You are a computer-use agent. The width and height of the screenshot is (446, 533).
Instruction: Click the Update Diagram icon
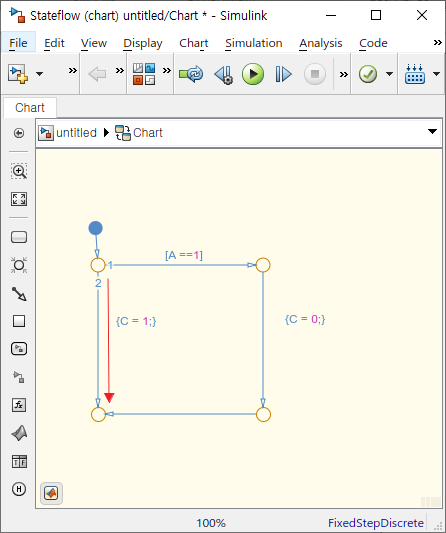(191, 74)
